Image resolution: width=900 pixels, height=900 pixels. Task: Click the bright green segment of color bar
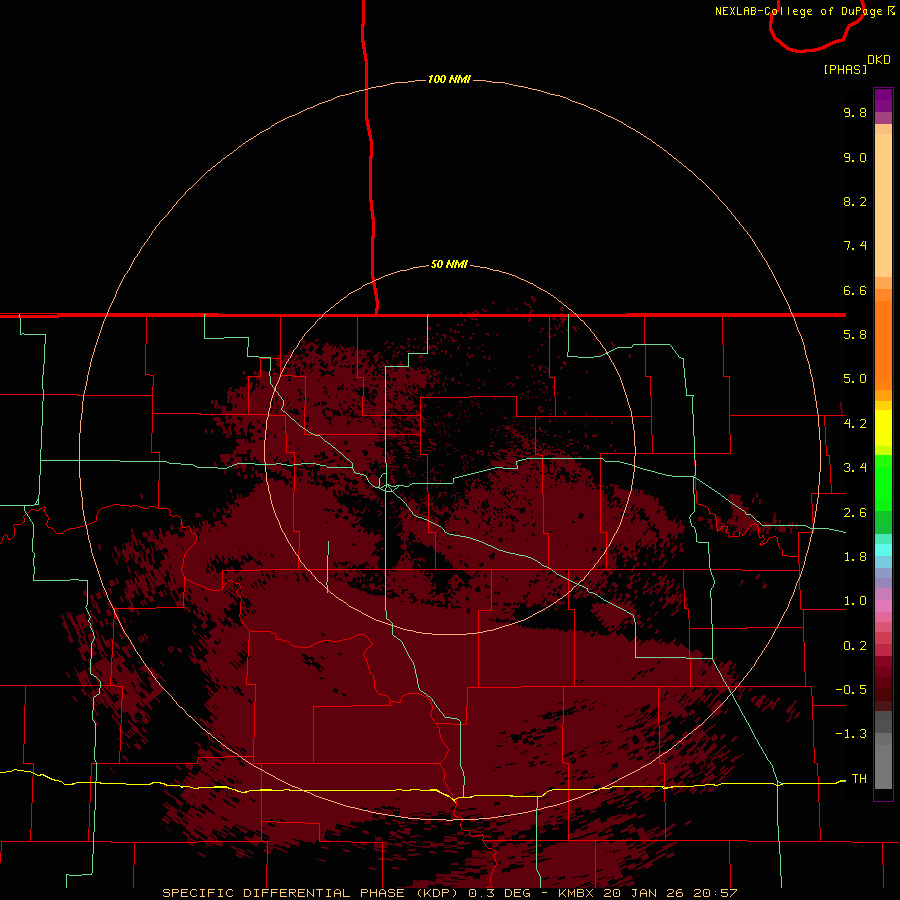883,482
